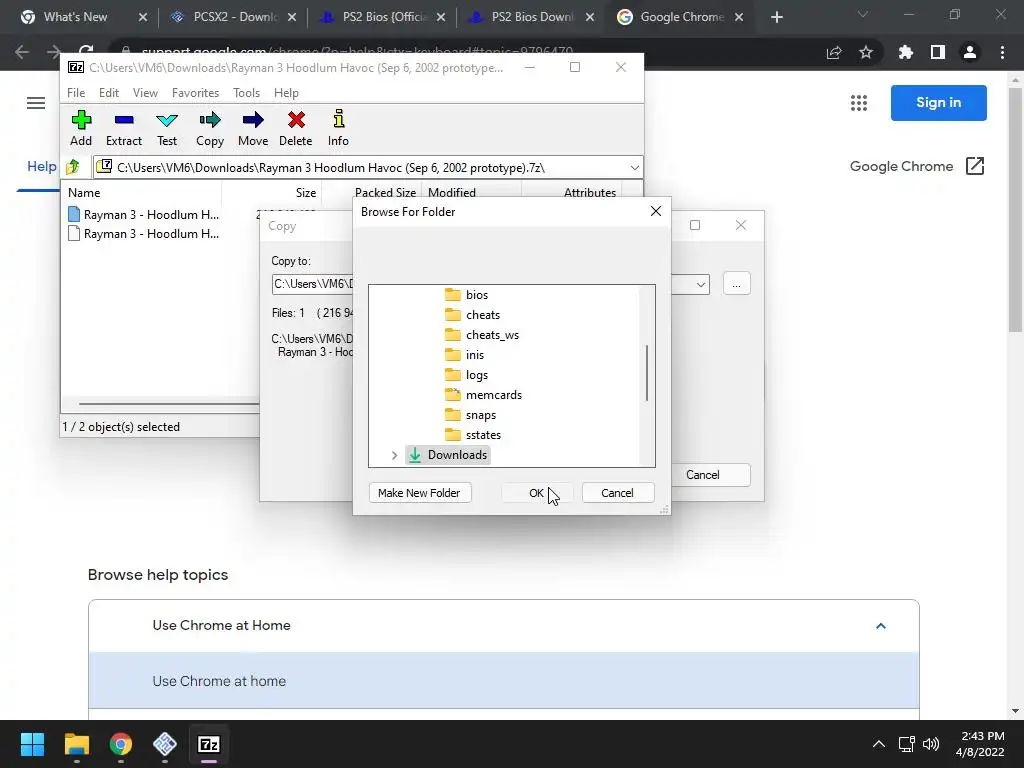Click the share page icon in Chrome
The height and width of the screenshot is (768, 1024).
click(x=834, y=52)
